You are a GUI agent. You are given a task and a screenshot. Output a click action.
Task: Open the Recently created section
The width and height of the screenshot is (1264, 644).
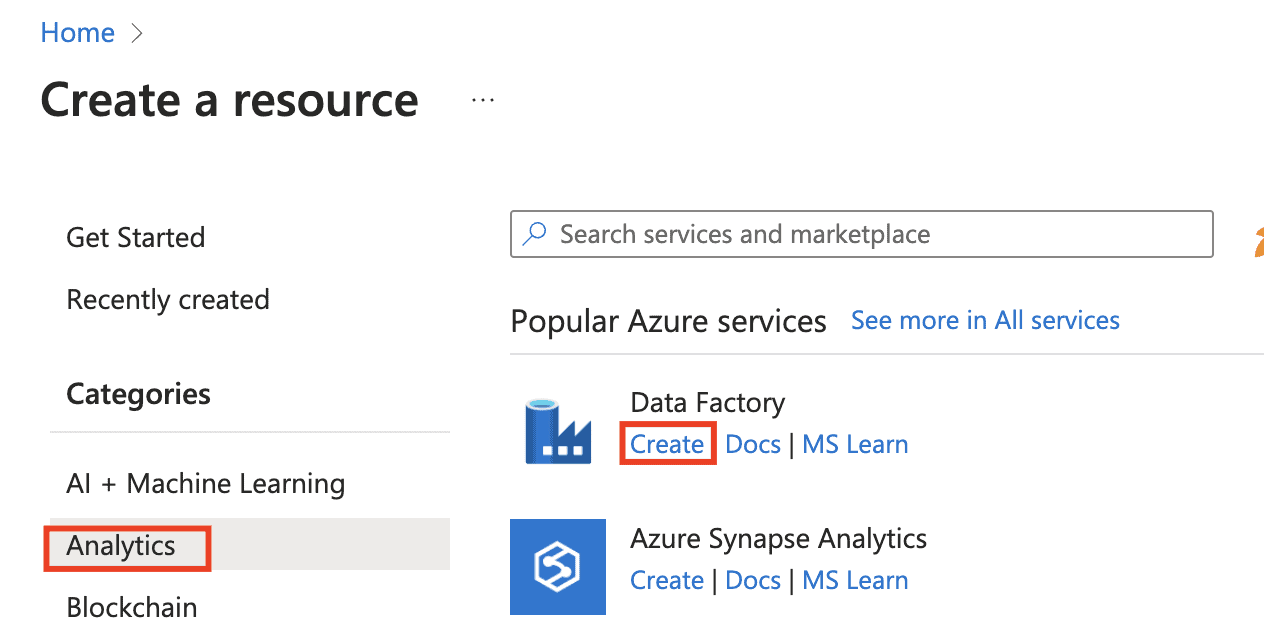click(x=167, y=300)
